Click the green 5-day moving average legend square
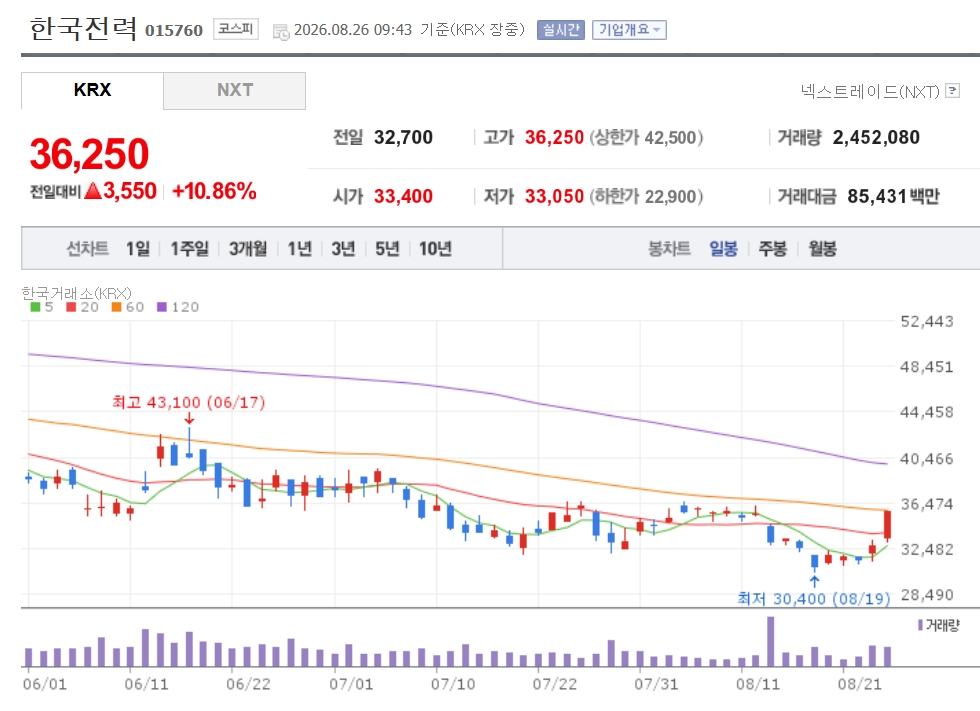Image resolution: width=980 pixels, height=711 pixels. click(35, 307)
